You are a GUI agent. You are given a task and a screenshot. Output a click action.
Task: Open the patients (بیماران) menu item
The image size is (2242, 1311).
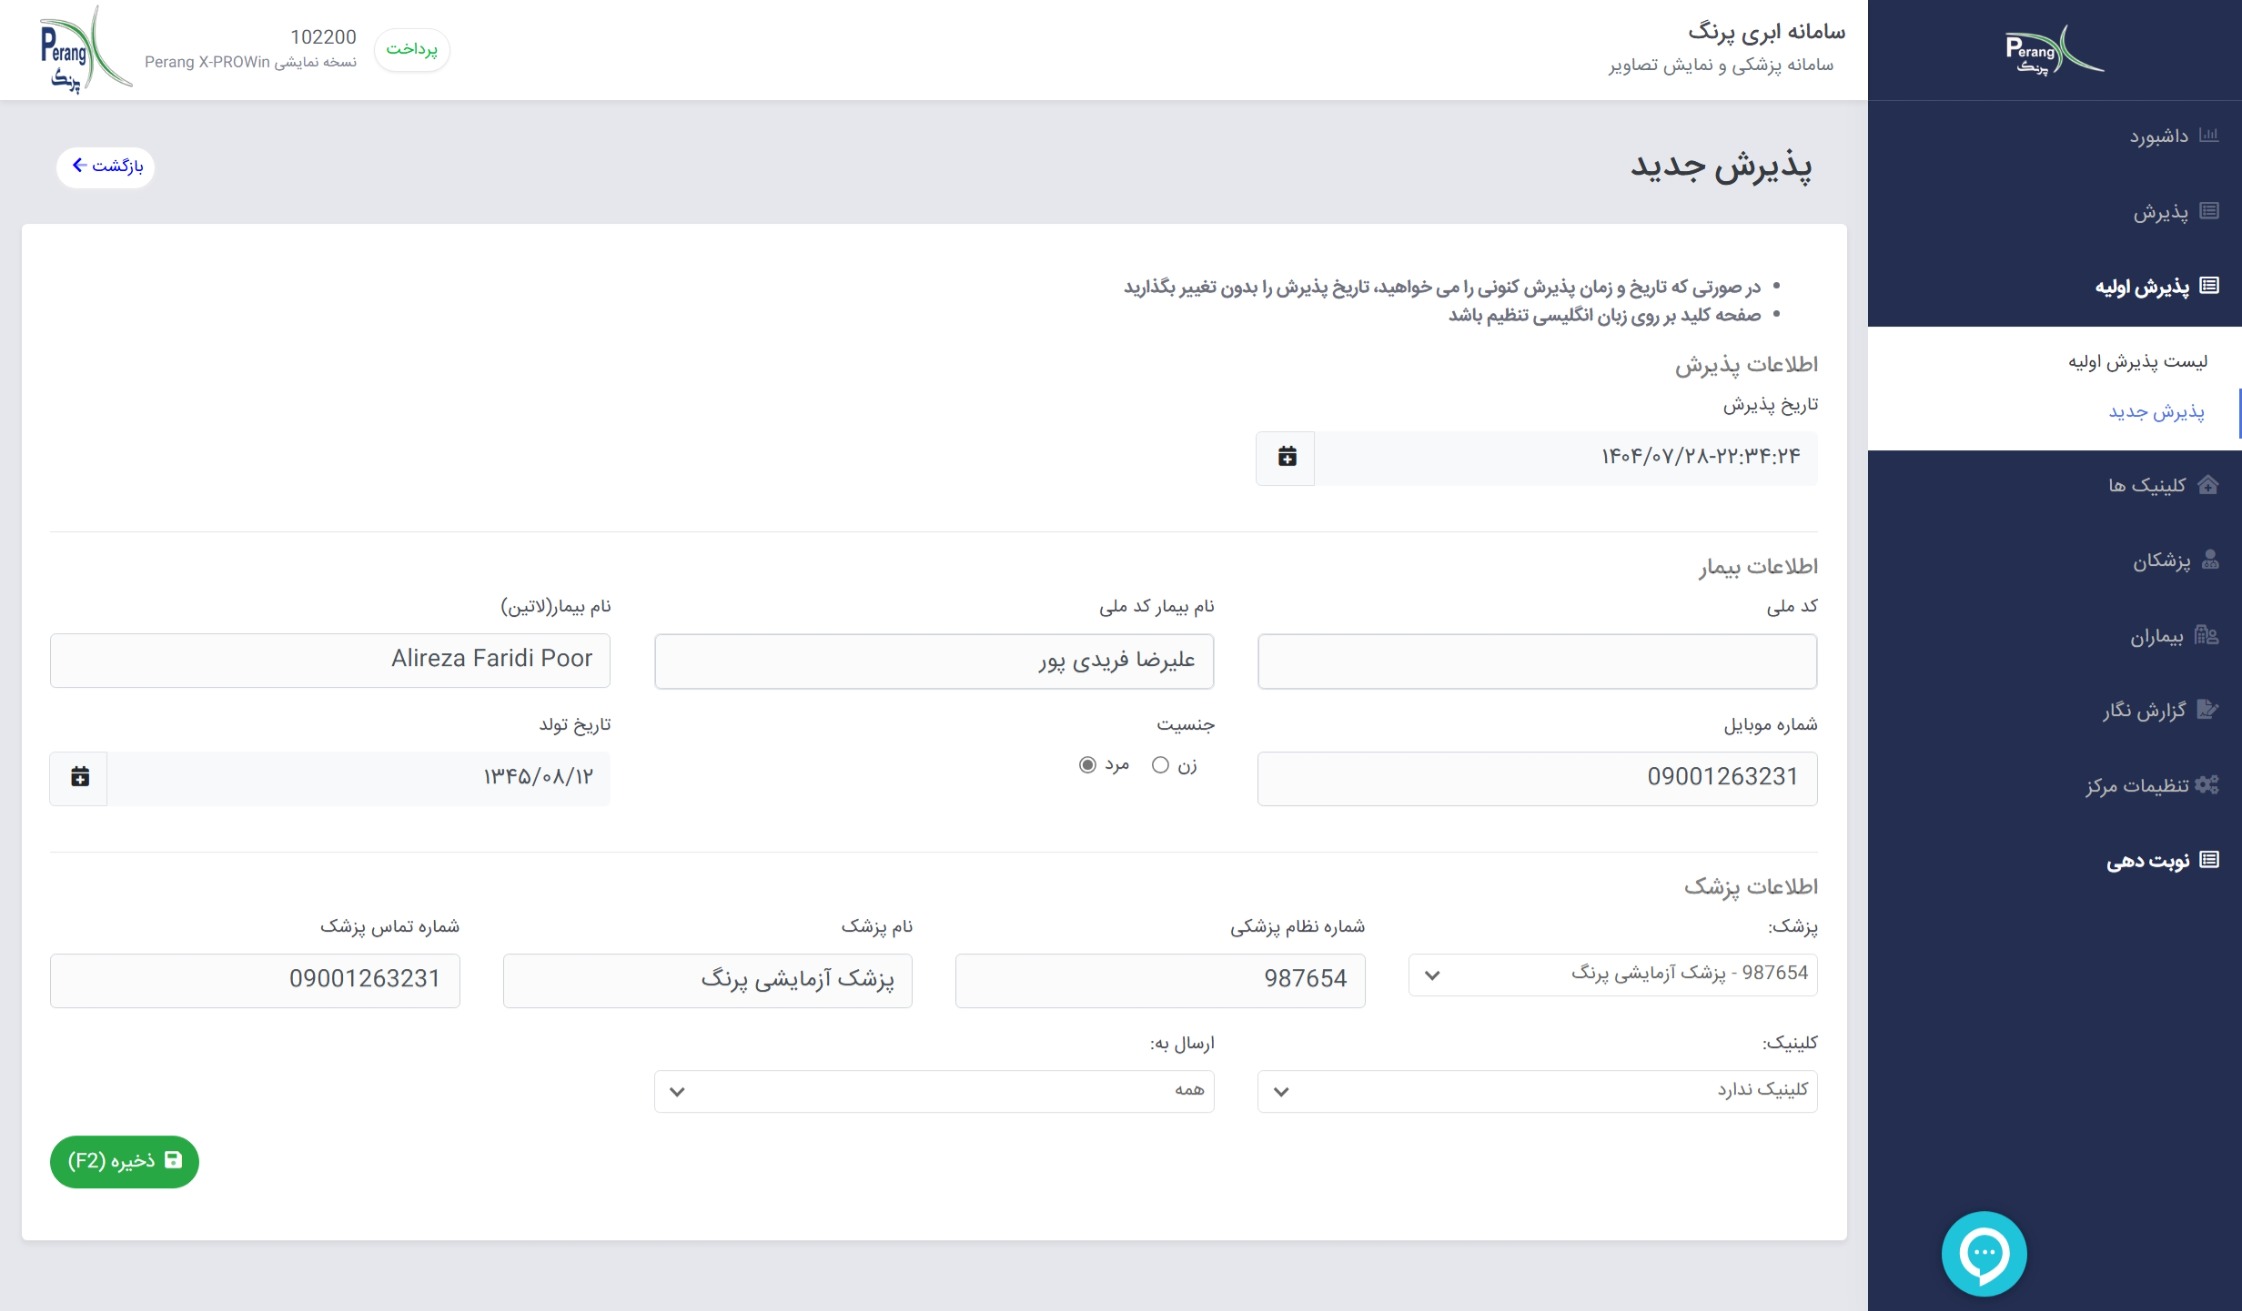tap(2158, 636)
